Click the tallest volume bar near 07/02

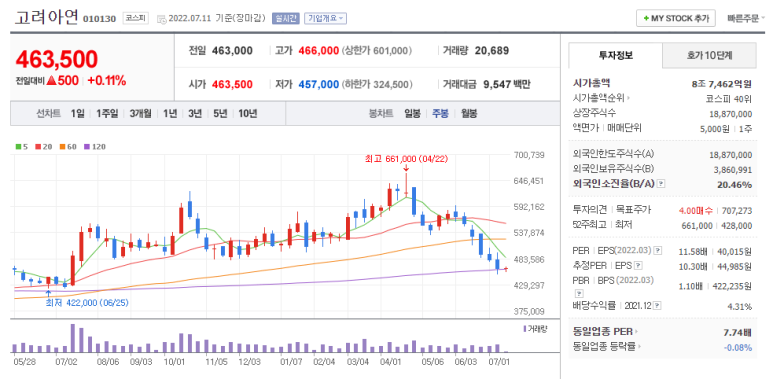point(72,338)
